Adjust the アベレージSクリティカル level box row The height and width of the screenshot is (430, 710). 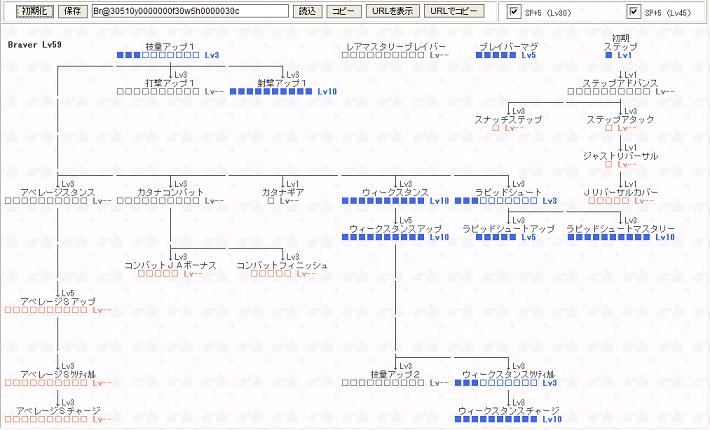pos(46,383)
